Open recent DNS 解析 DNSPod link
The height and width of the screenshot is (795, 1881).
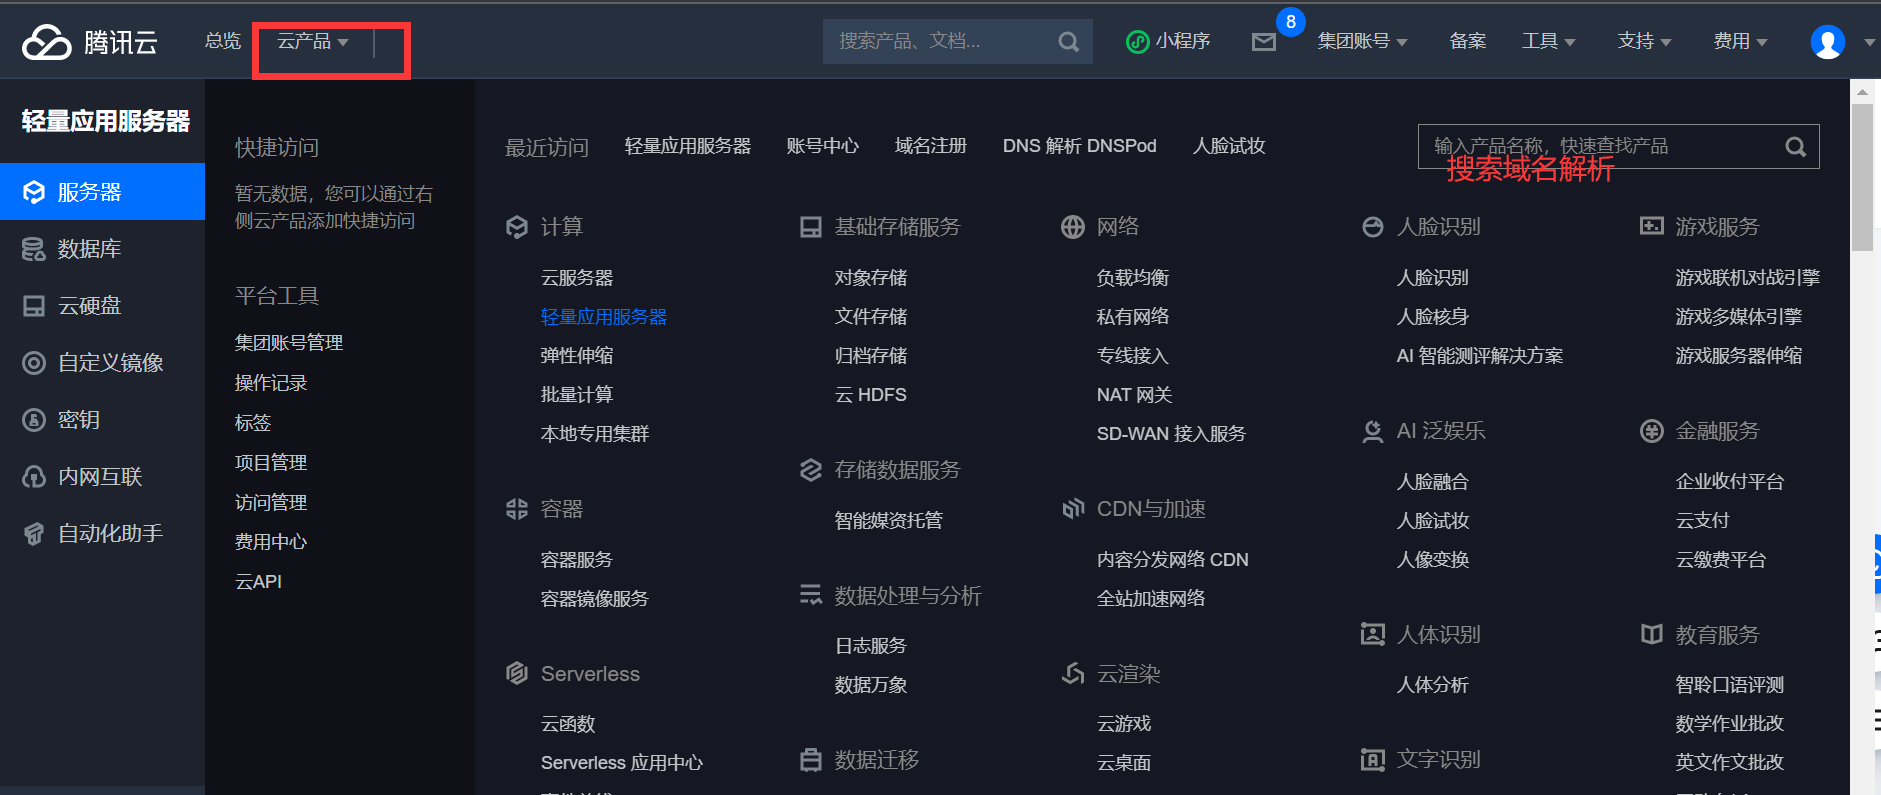pyautogui.click(x=1079, y=146)
